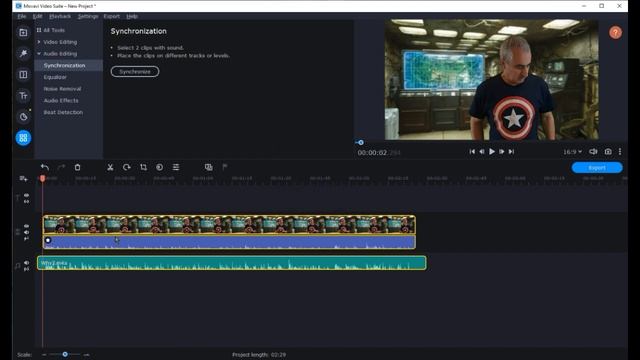640x360 pixels.
Task: Open the Filters magic wand icon
Action: [23, 53]
